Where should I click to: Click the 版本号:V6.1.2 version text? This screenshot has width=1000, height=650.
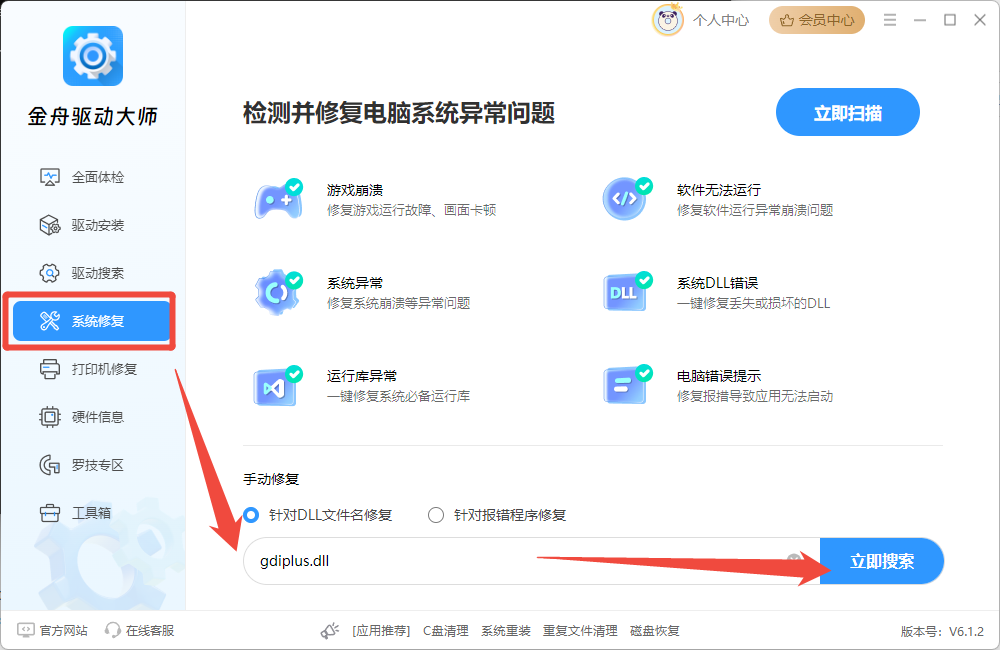tap(942, 632)
